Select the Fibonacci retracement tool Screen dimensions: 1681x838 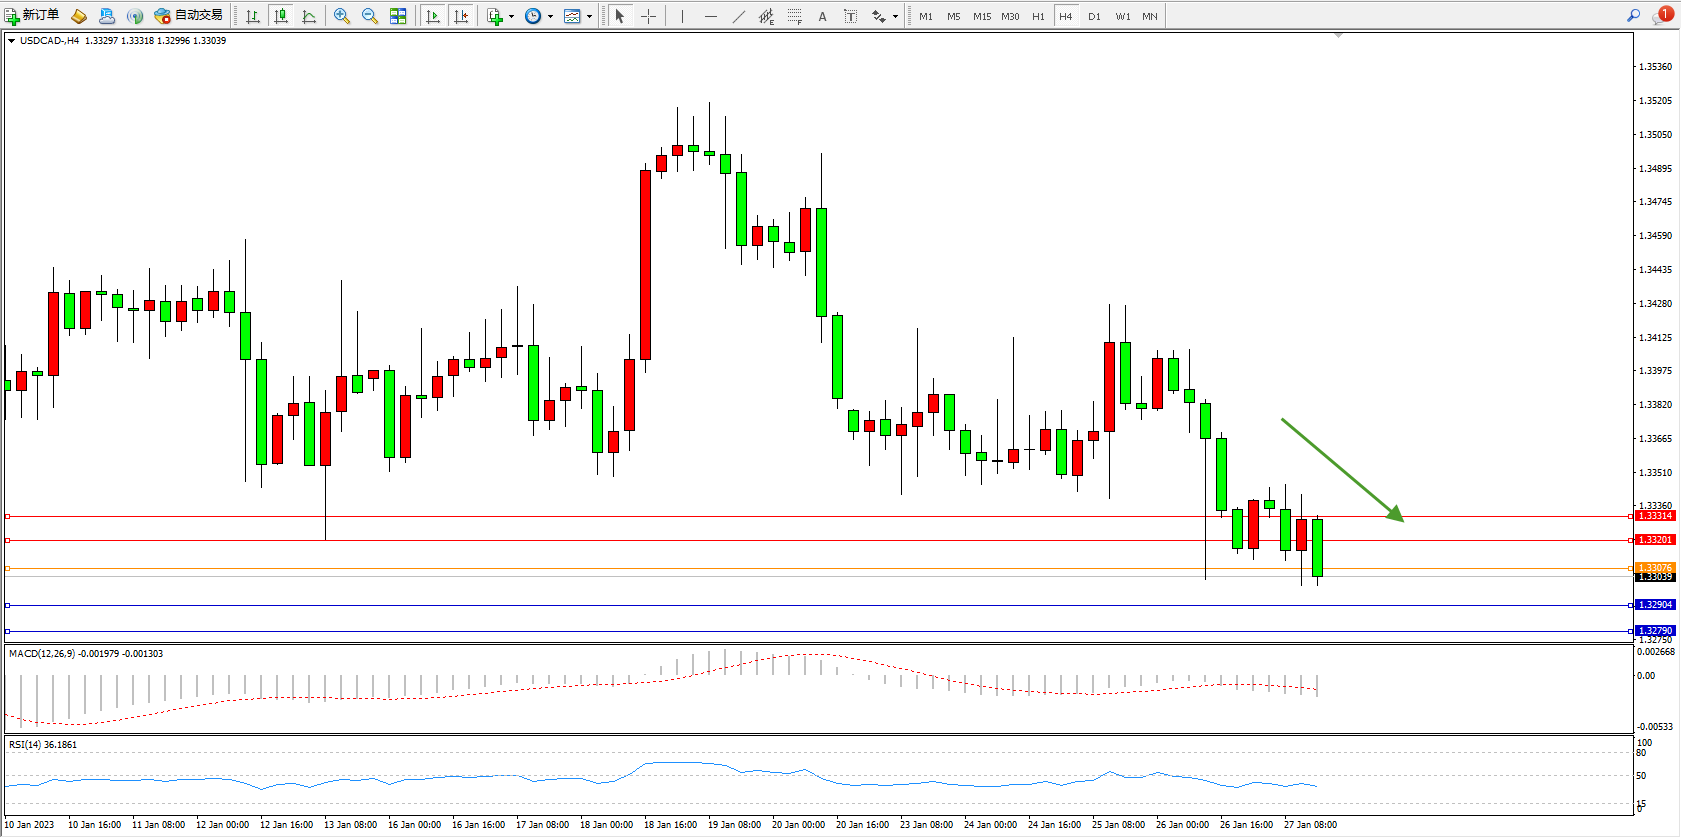(795, 16)
